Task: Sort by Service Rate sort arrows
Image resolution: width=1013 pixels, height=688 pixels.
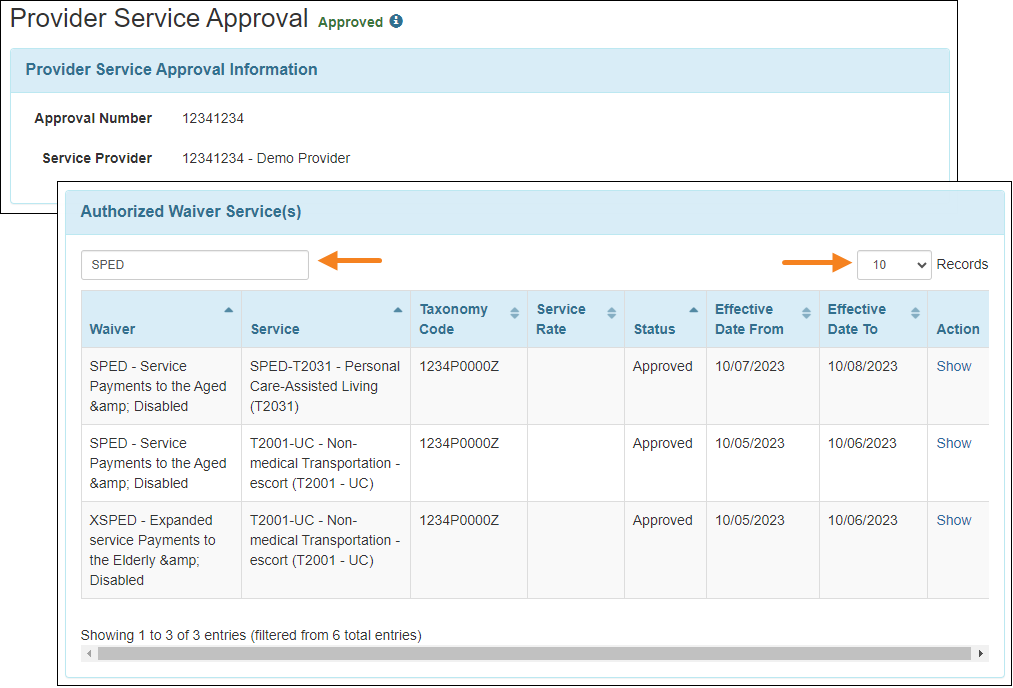Action: tap(611, 313)
